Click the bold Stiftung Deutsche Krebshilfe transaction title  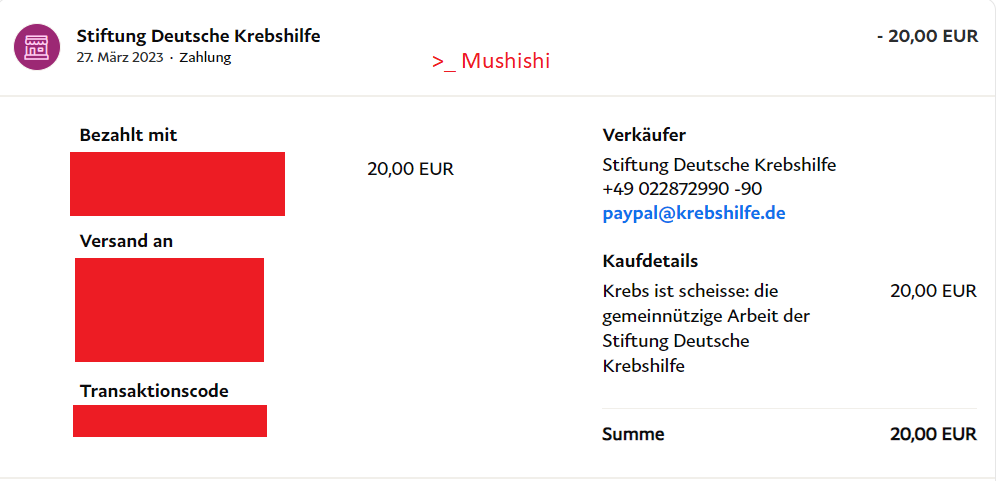(198, 36)
